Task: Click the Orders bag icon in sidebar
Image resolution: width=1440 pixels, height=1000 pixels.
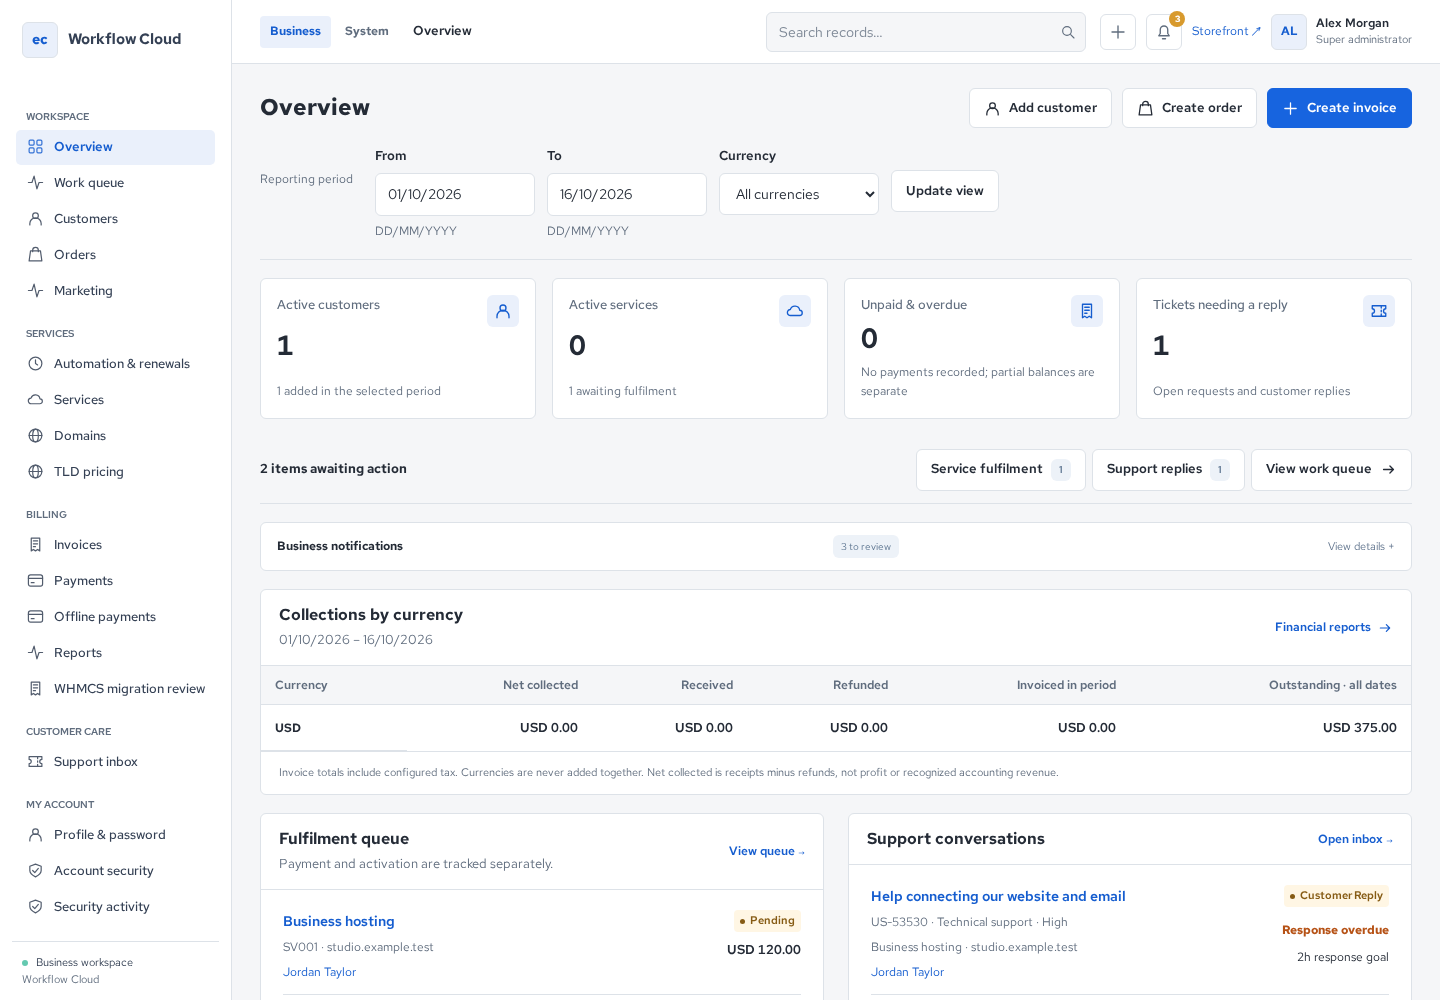Action: (36, 255)
